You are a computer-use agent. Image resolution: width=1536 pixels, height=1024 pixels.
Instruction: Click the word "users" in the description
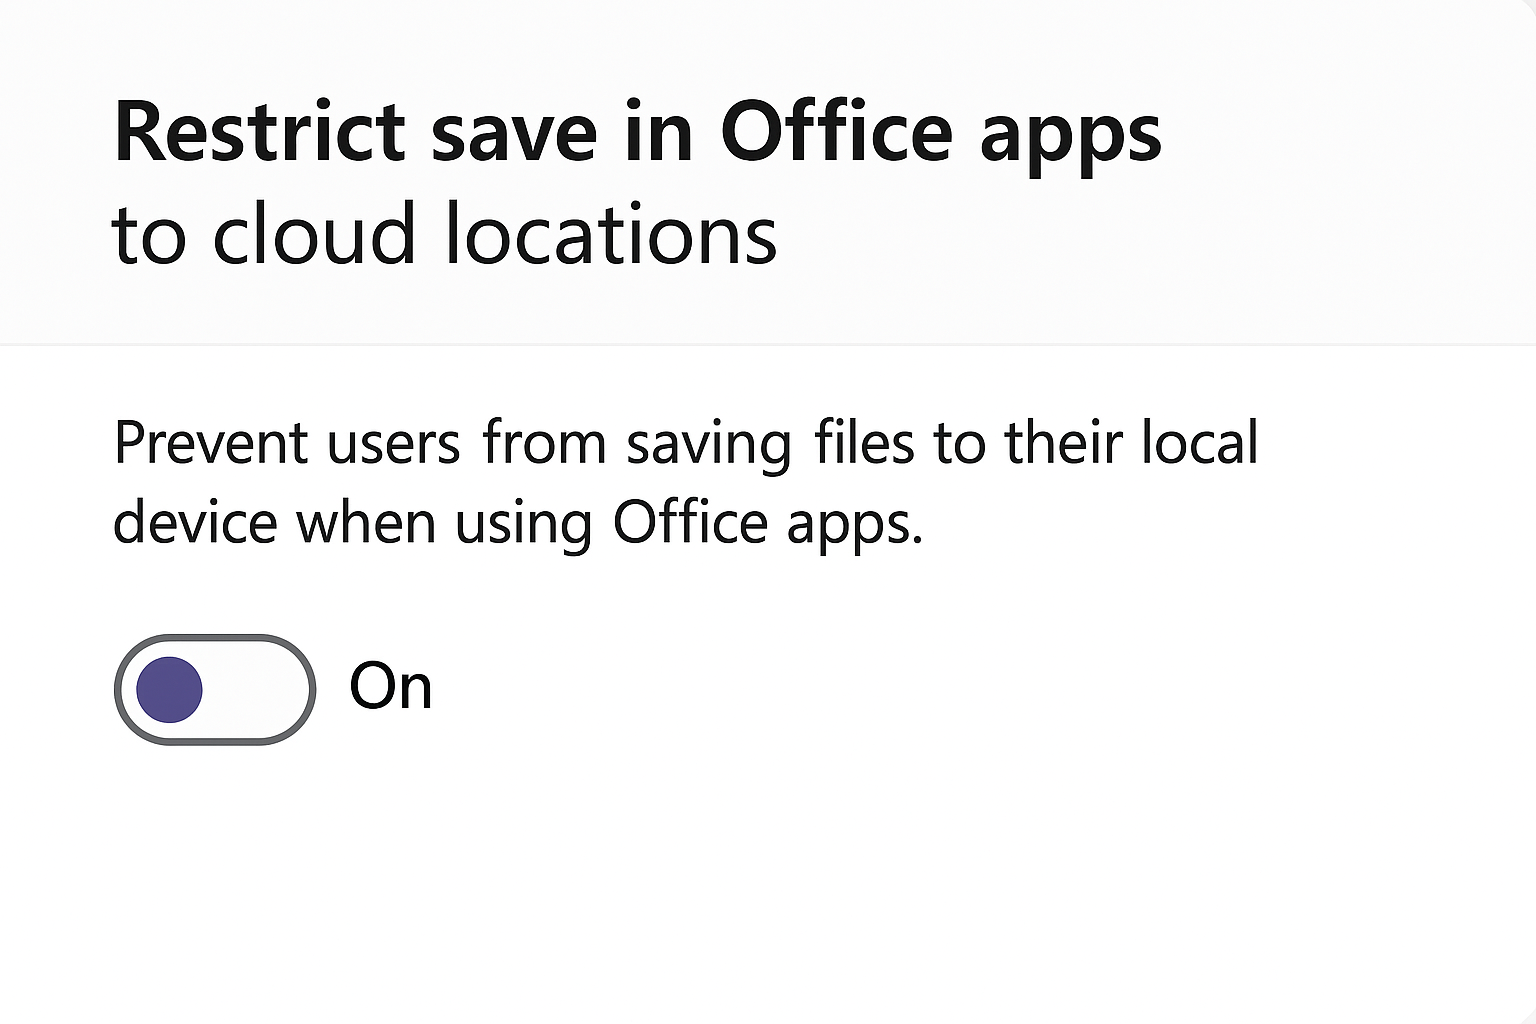pos(393,442)
